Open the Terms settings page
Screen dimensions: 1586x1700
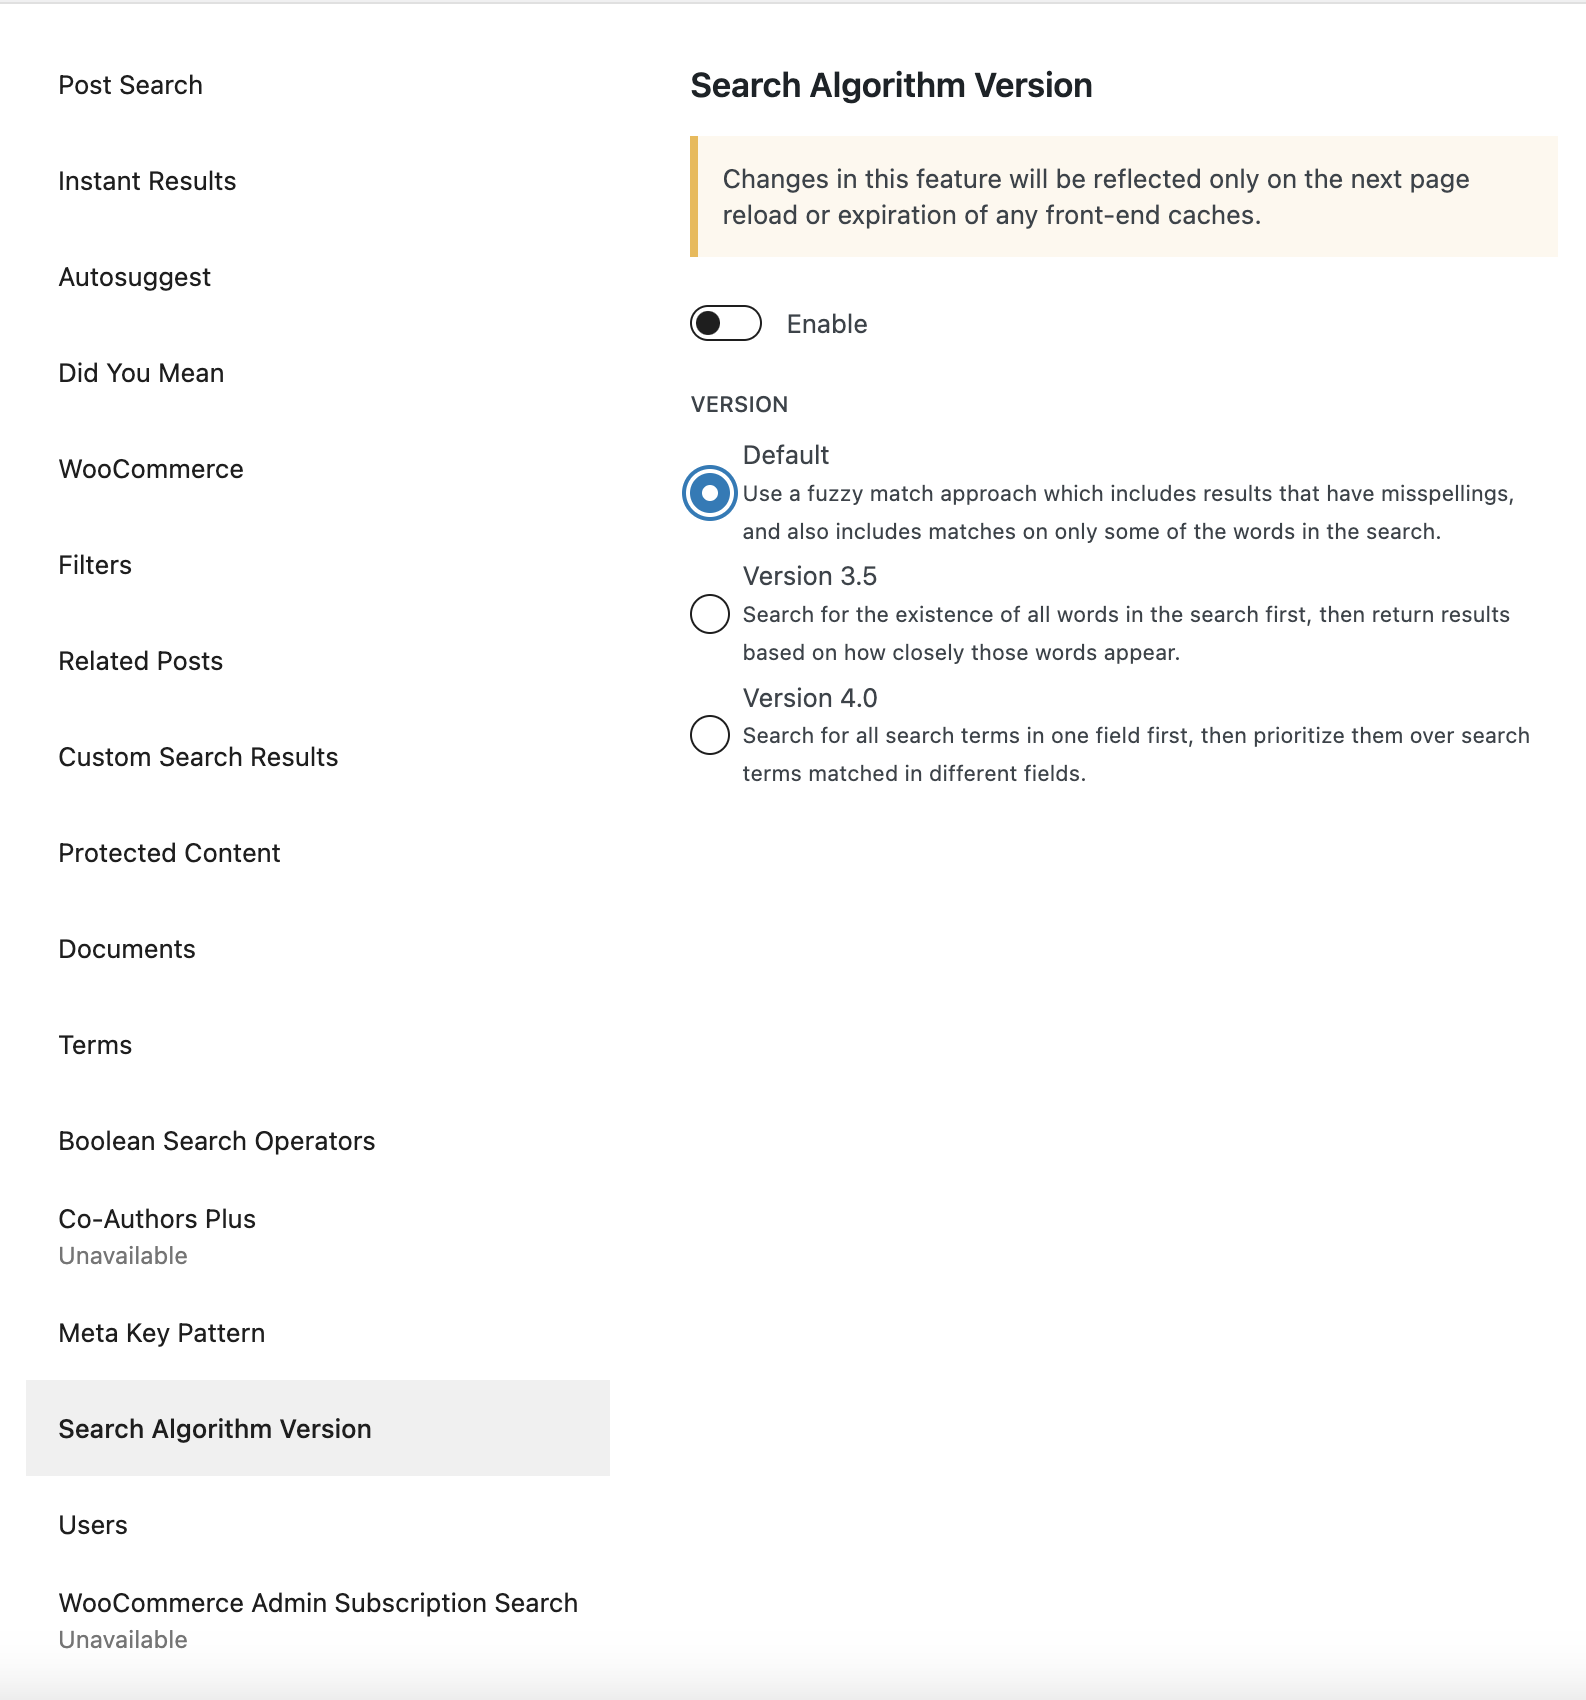coord(95,1044)
